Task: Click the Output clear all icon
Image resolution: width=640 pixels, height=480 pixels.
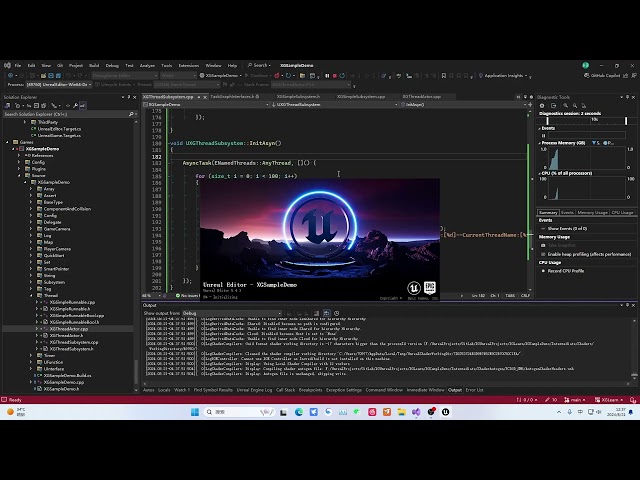Action: point(316,313)
